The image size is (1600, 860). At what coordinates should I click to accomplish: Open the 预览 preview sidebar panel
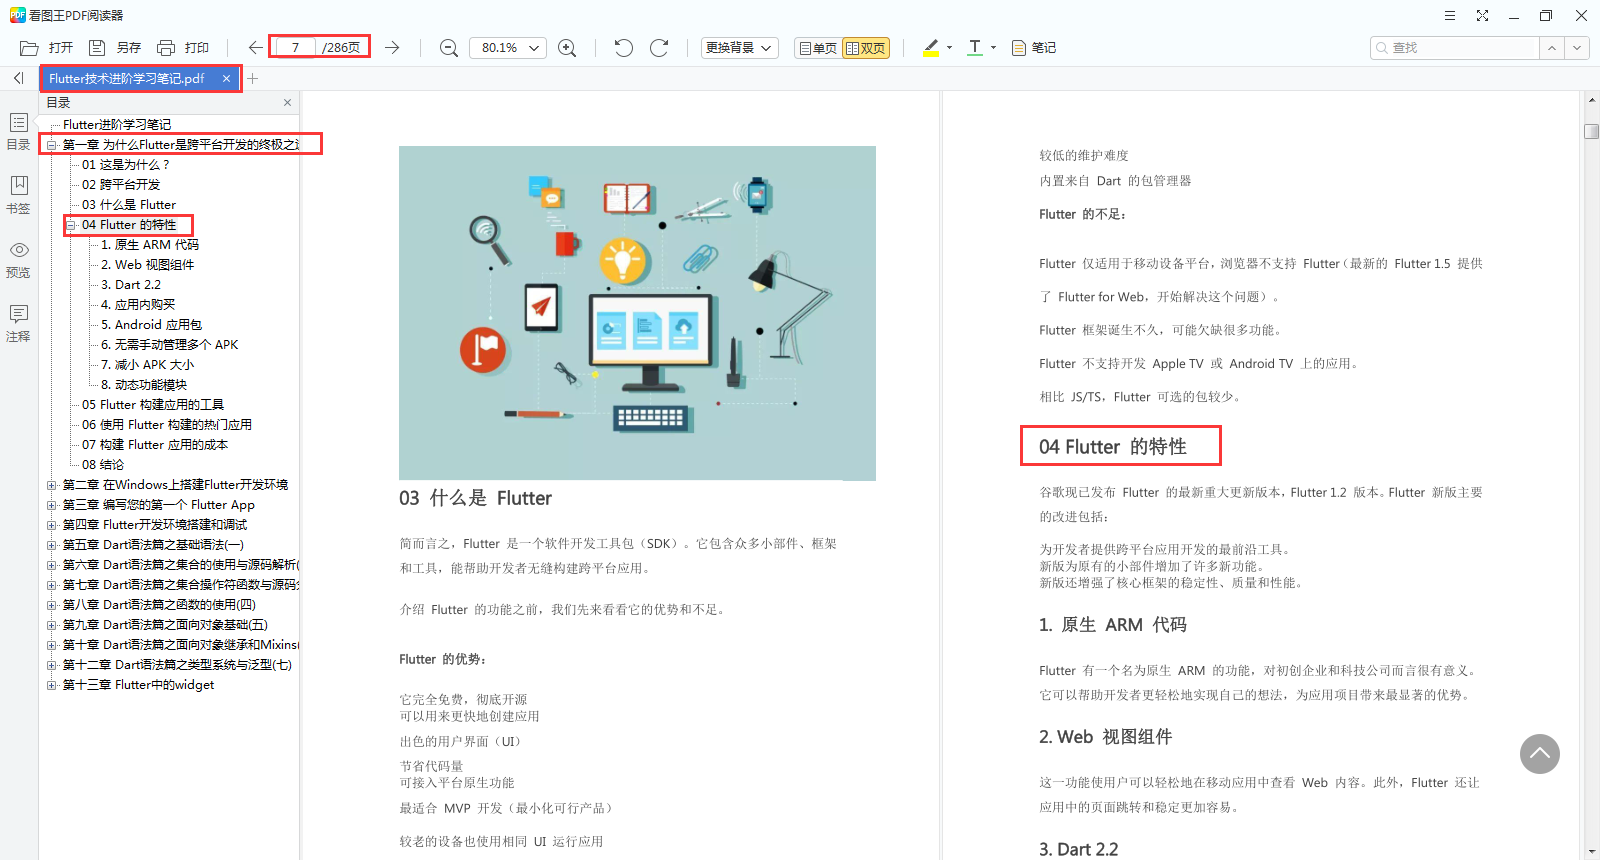pyautogui.click(x=18, y=259)
